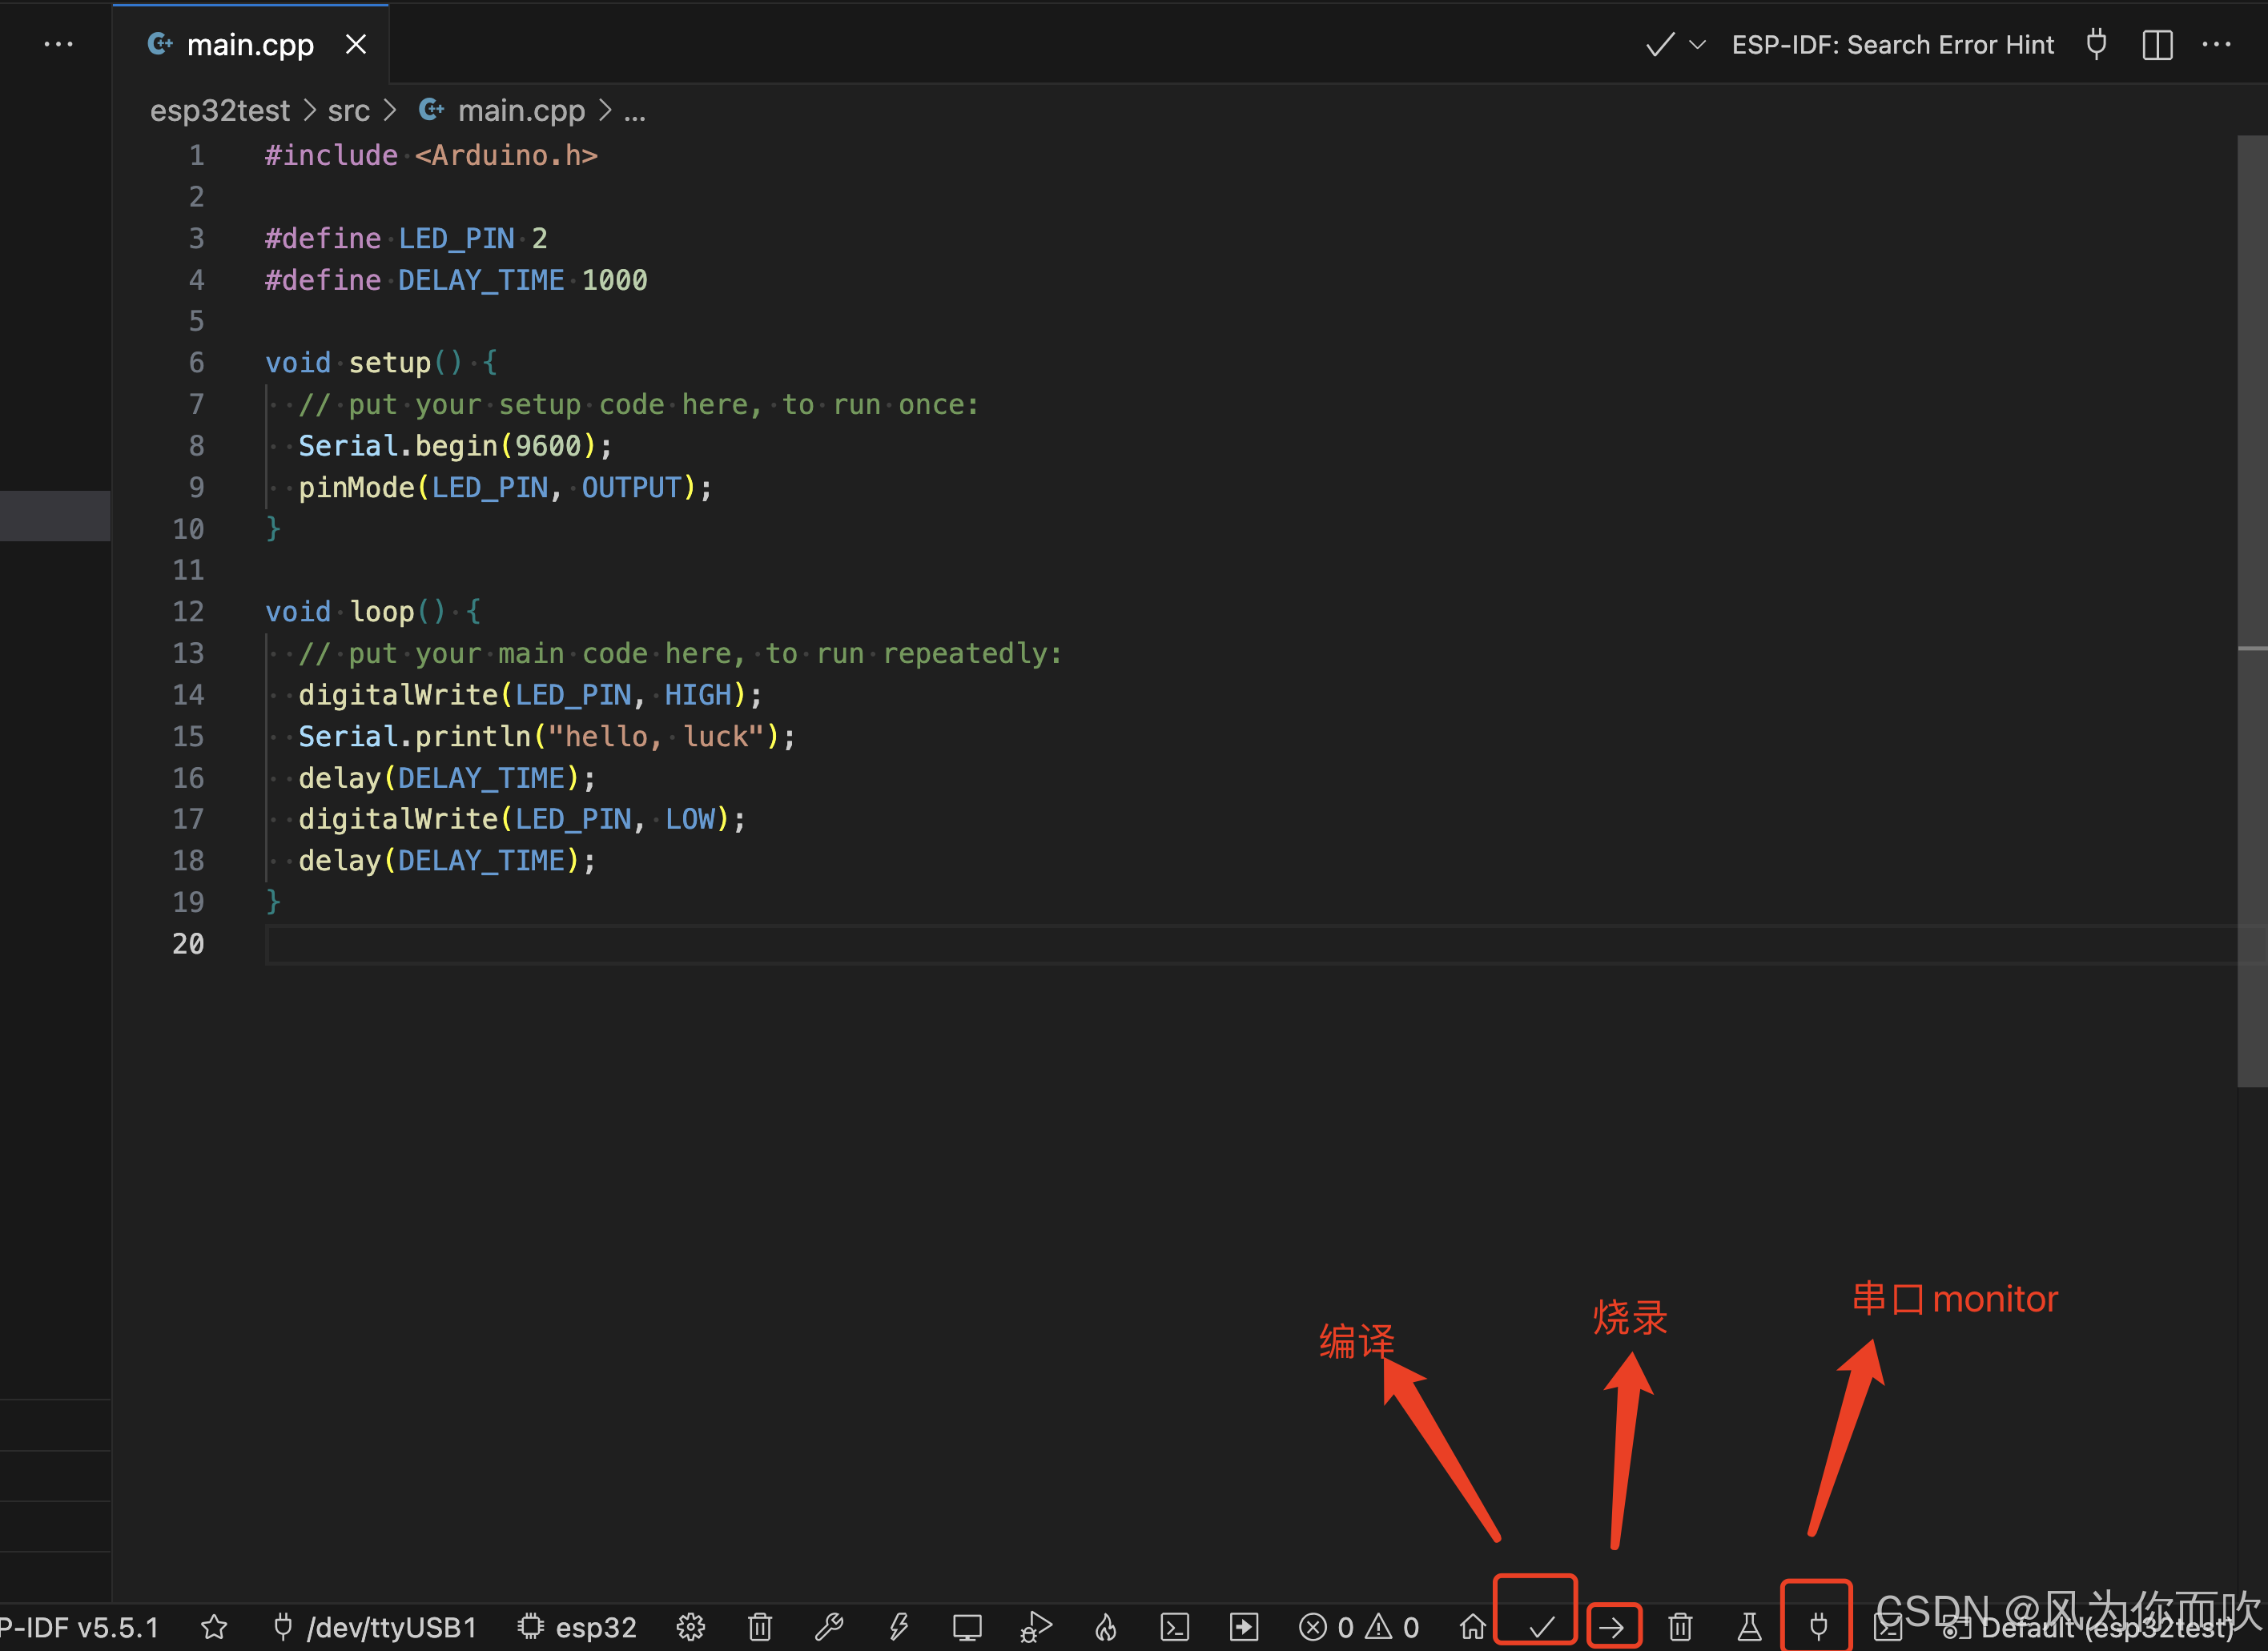Click ESP-IDF flash lightning bolt icon

(898, 1627)
